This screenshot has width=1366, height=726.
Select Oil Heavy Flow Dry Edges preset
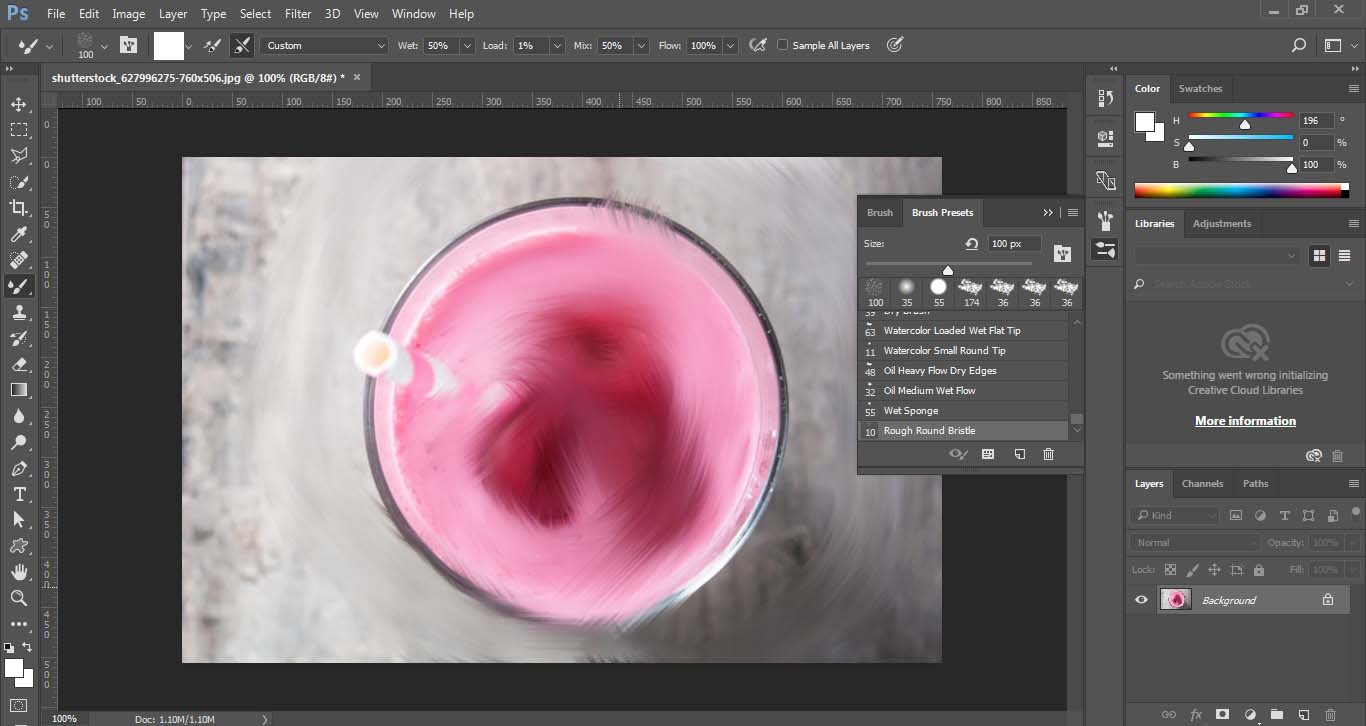click(964, 371)
